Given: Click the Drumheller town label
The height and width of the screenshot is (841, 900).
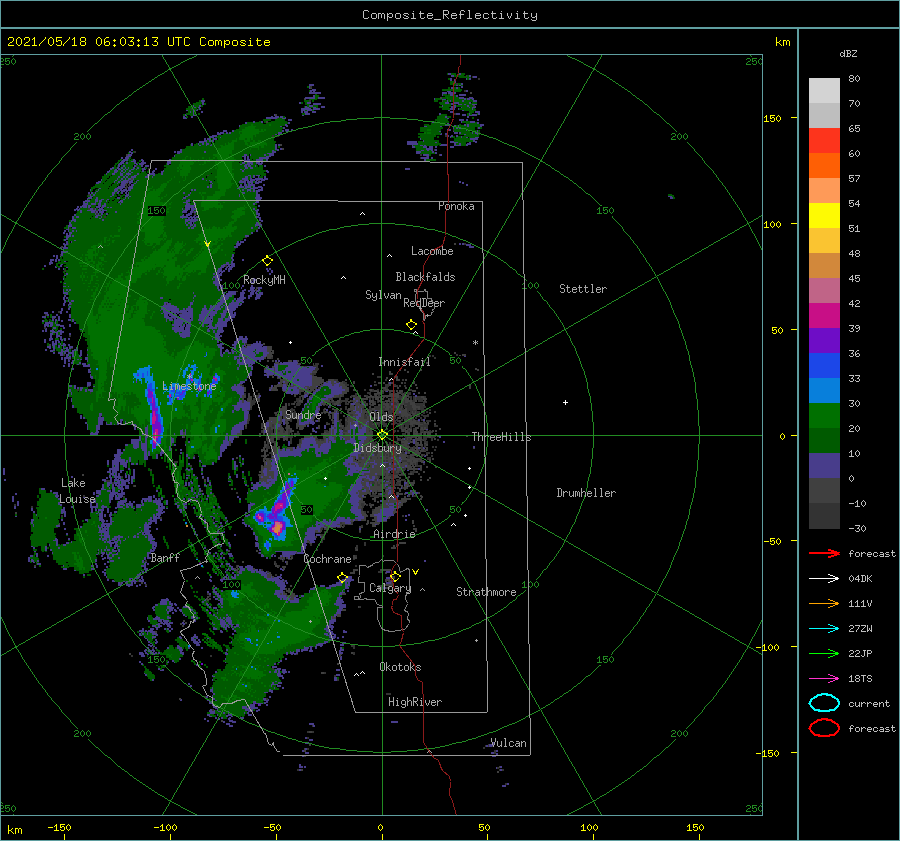Looking at the screenshot, I should click(586, 493).
